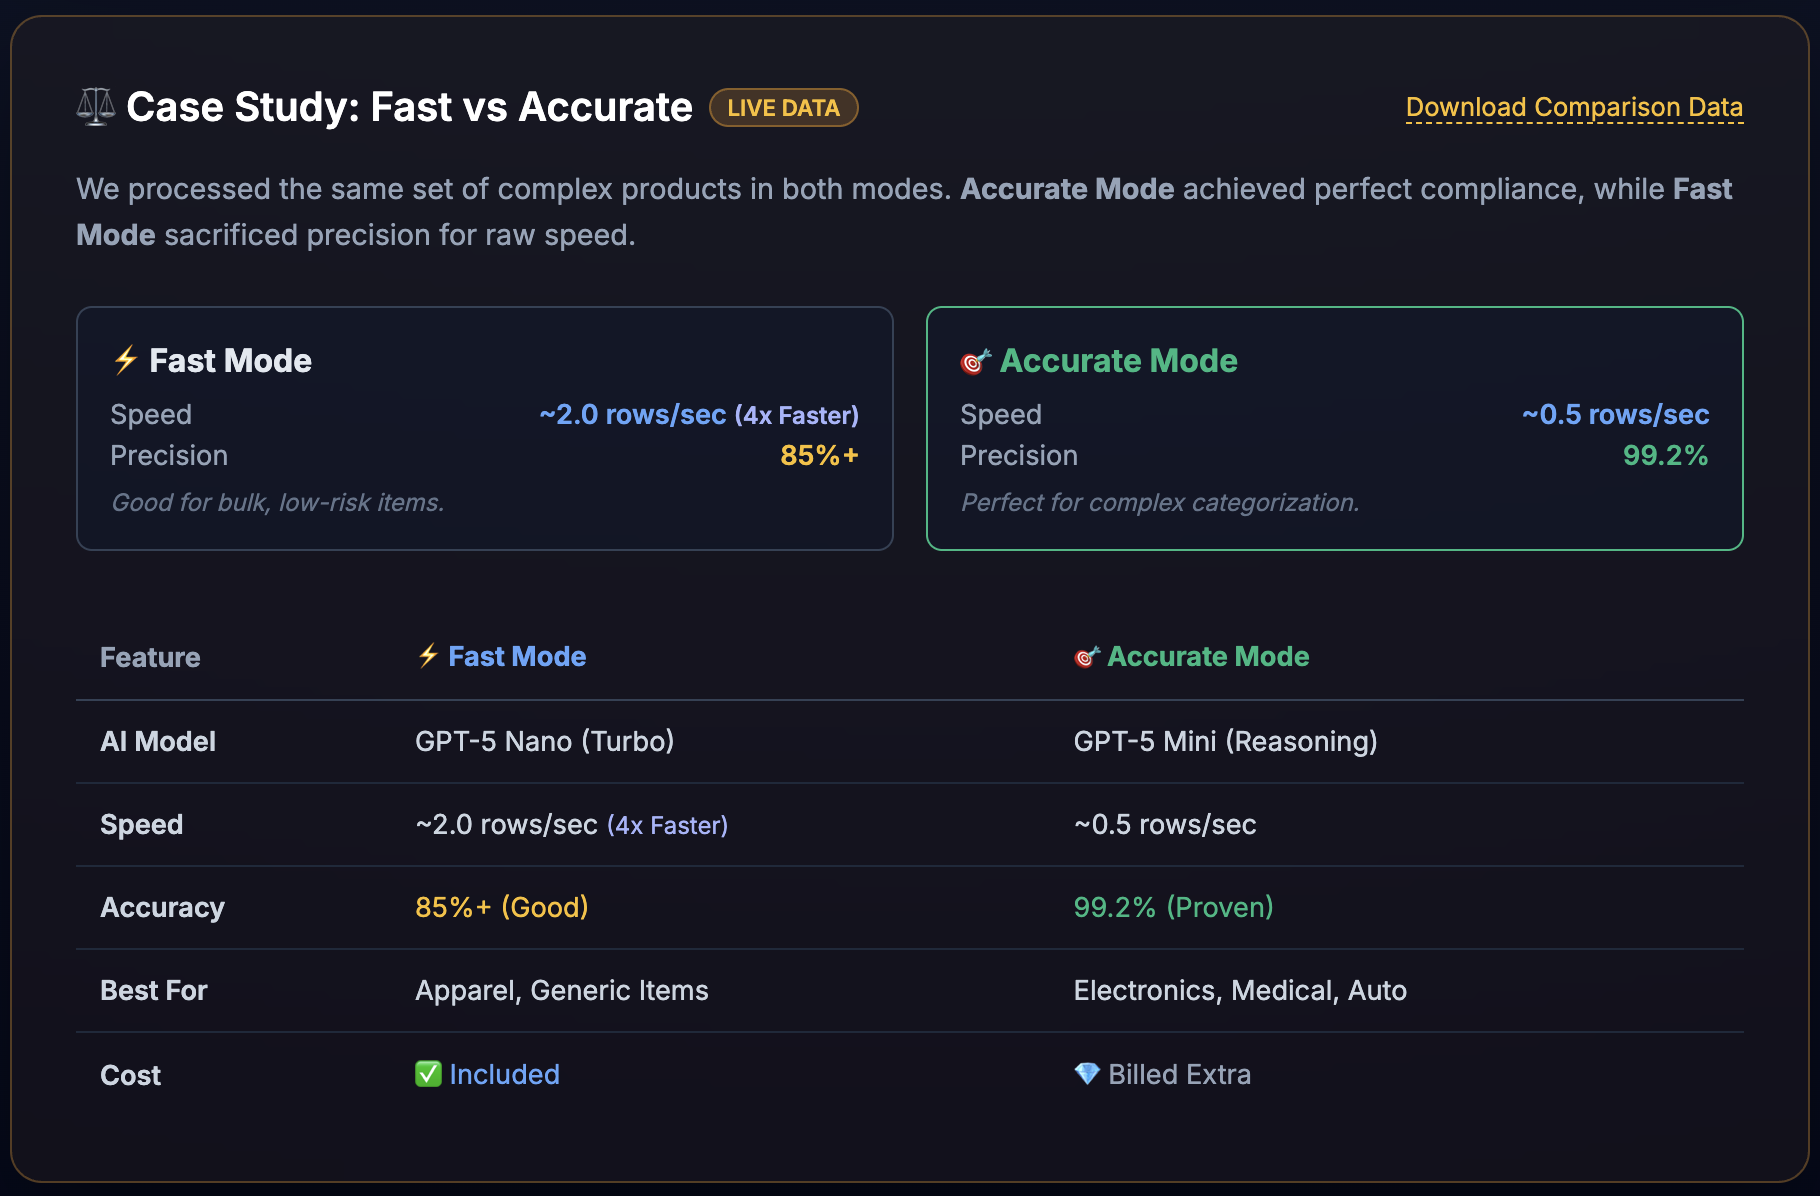1820x1196 pixels.
Task: Select the Fast Mode card title
Action: (x=230, y=361)
